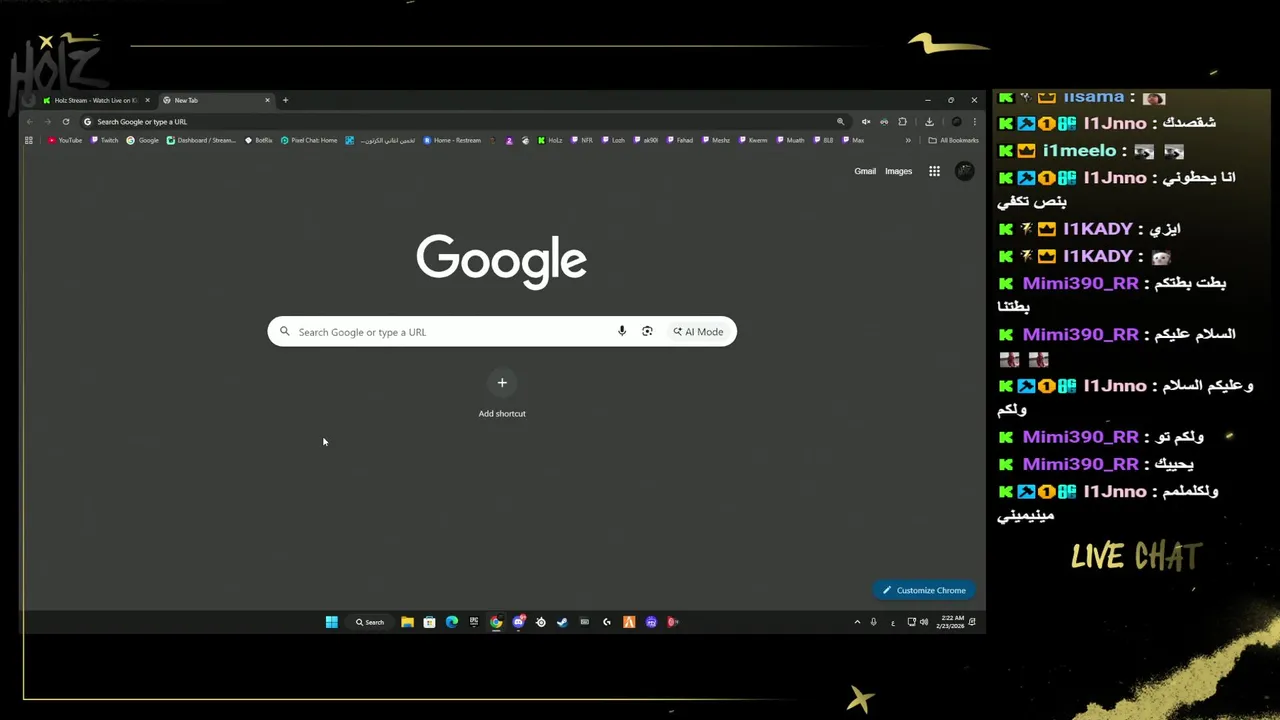The width and height of the screenshot is (1280, 720).
Task: Select the New Tab tab
Action: 215,100
